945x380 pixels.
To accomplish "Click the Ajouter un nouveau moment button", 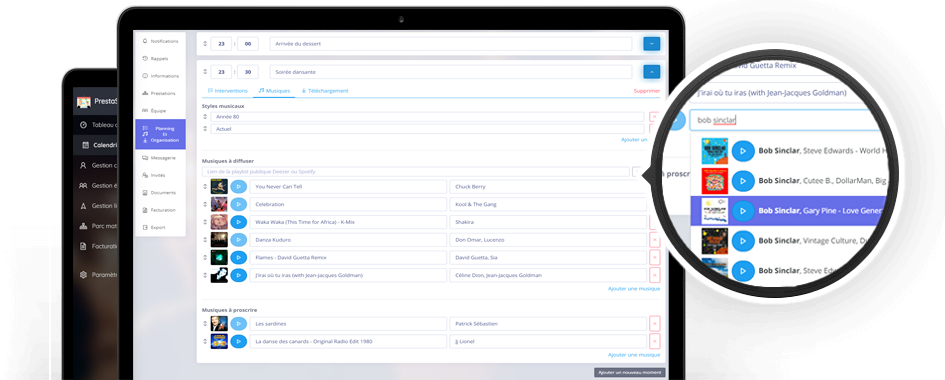I will pyautogui.click(x=630, y=373).
